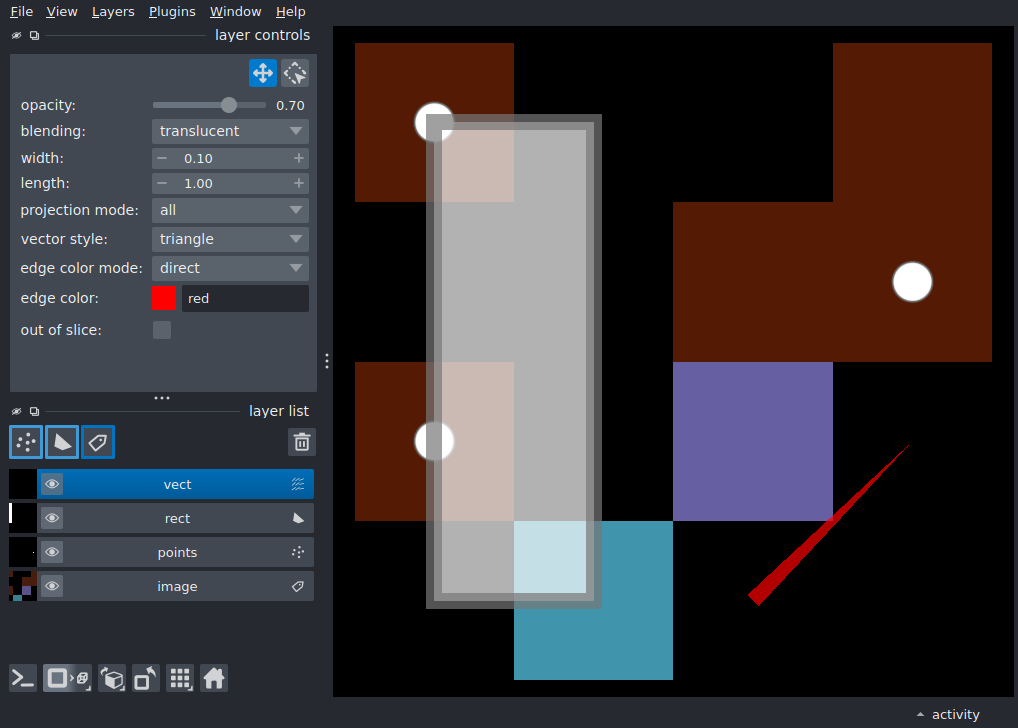Click the purple label square in canvas

752,442
